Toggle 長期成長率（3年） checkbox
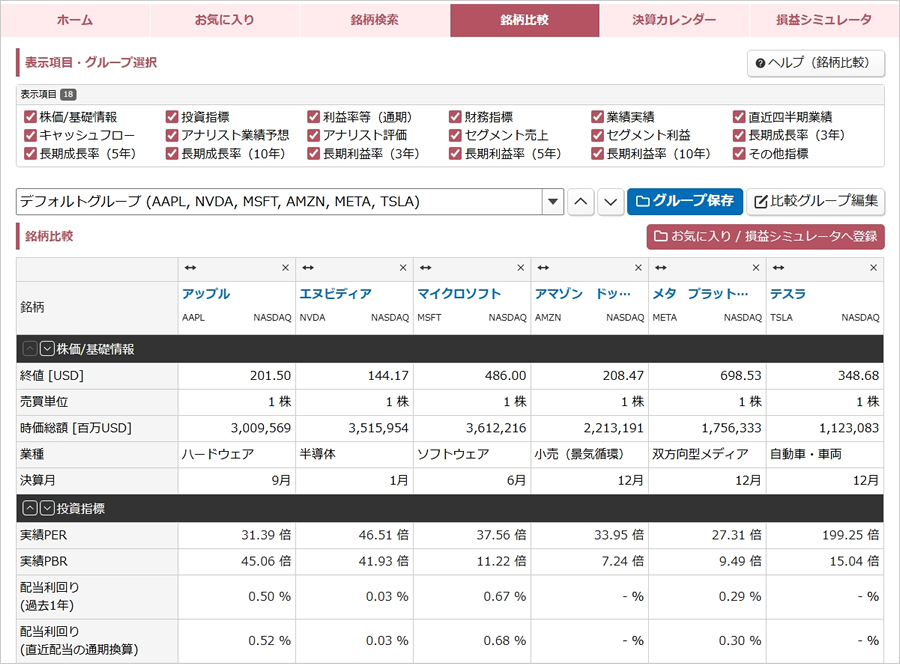900x664 pixels. point(739,135)
